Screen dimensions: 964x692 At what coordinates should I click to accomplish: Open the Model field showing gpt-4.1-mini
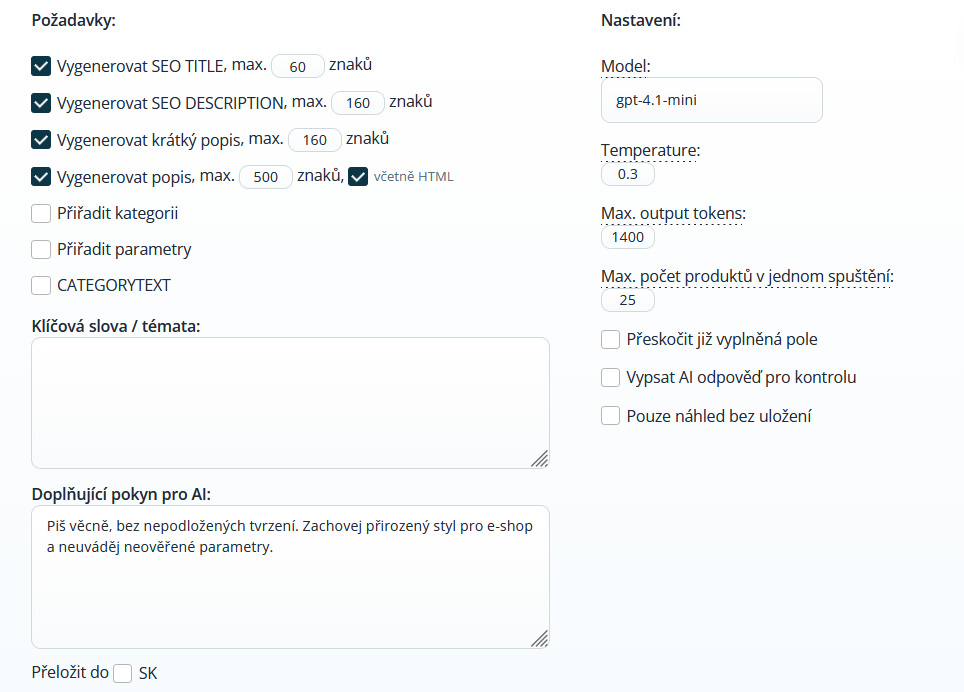711,100
